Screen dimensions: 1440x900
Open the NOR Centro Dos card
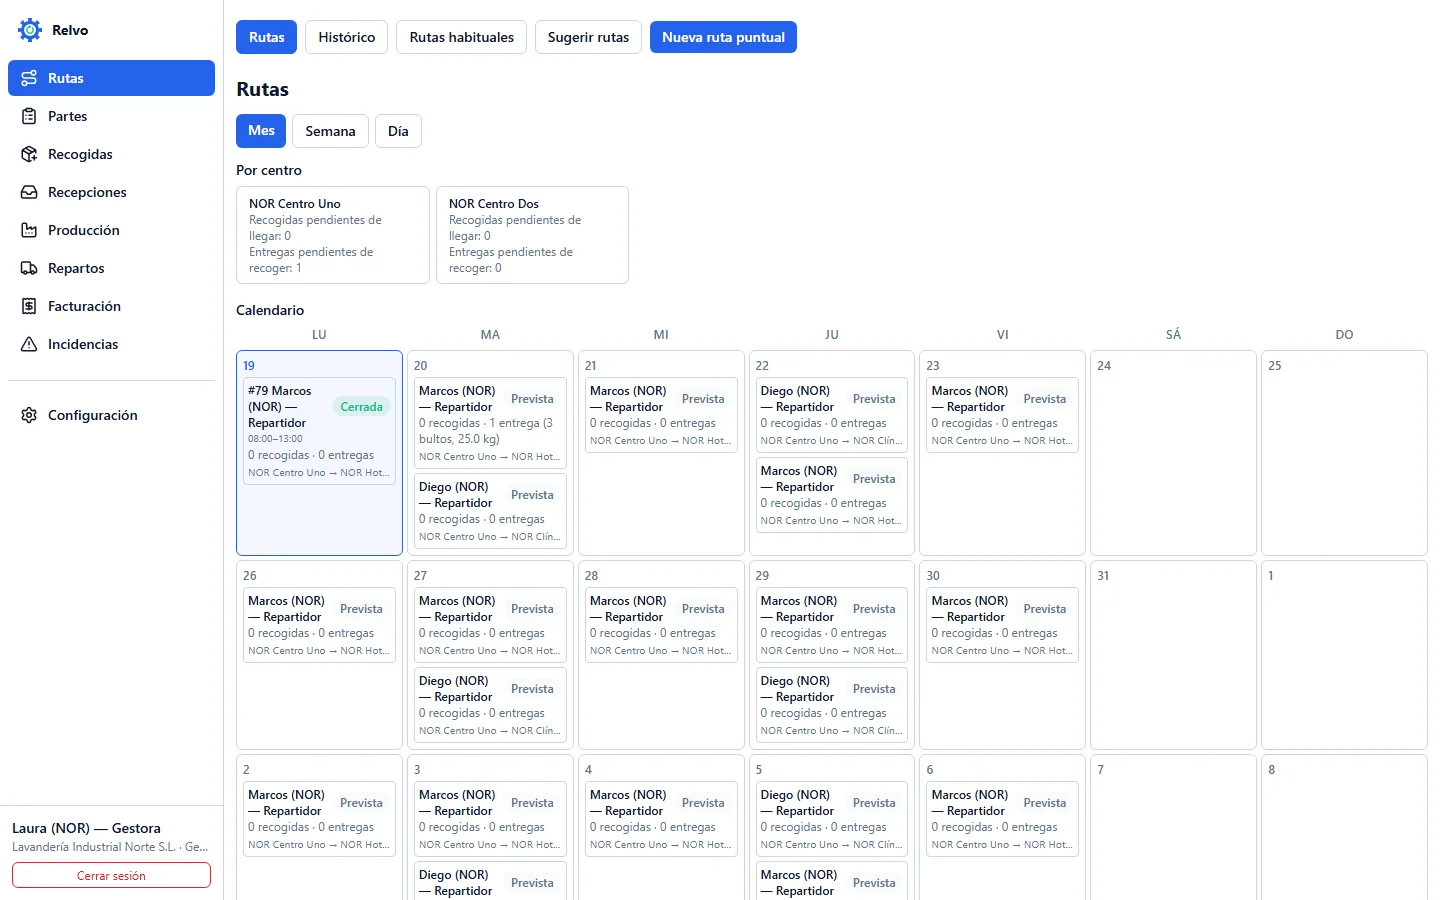[x=532, y=235]
